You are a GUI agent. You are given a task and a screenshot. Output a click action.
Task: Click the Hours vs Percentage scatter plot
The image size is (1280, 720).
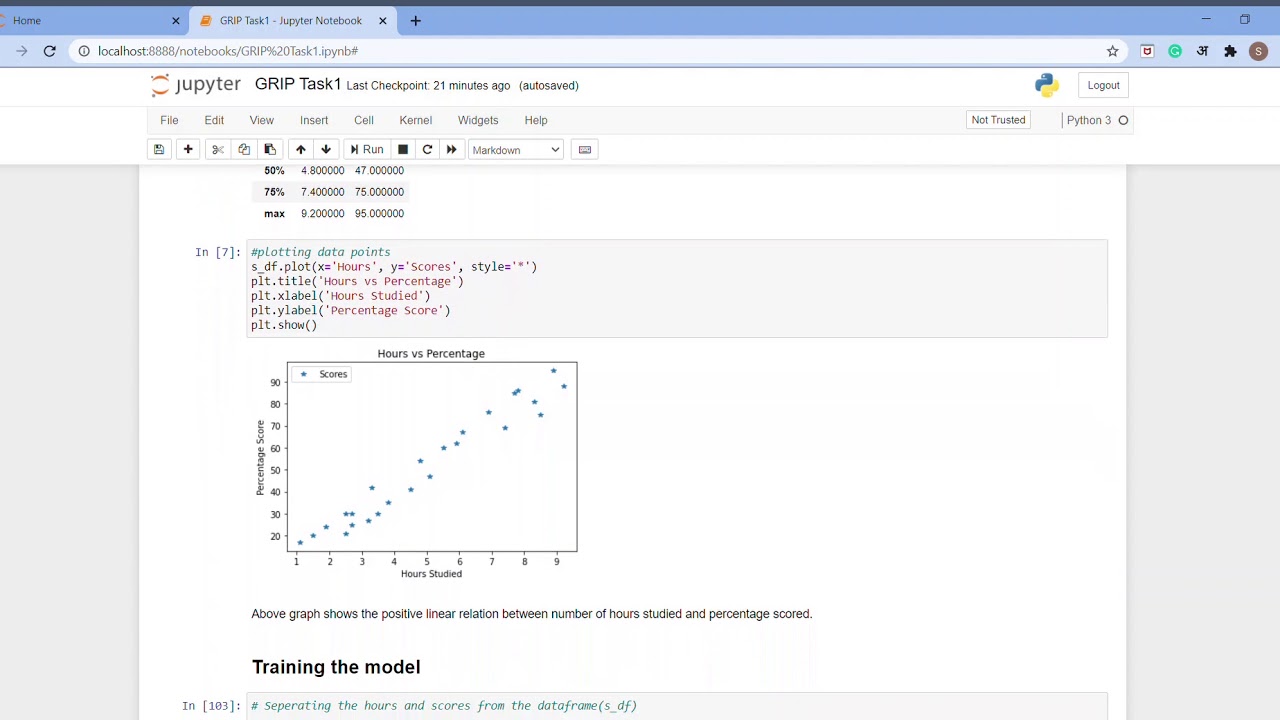[x=417, y=463]
